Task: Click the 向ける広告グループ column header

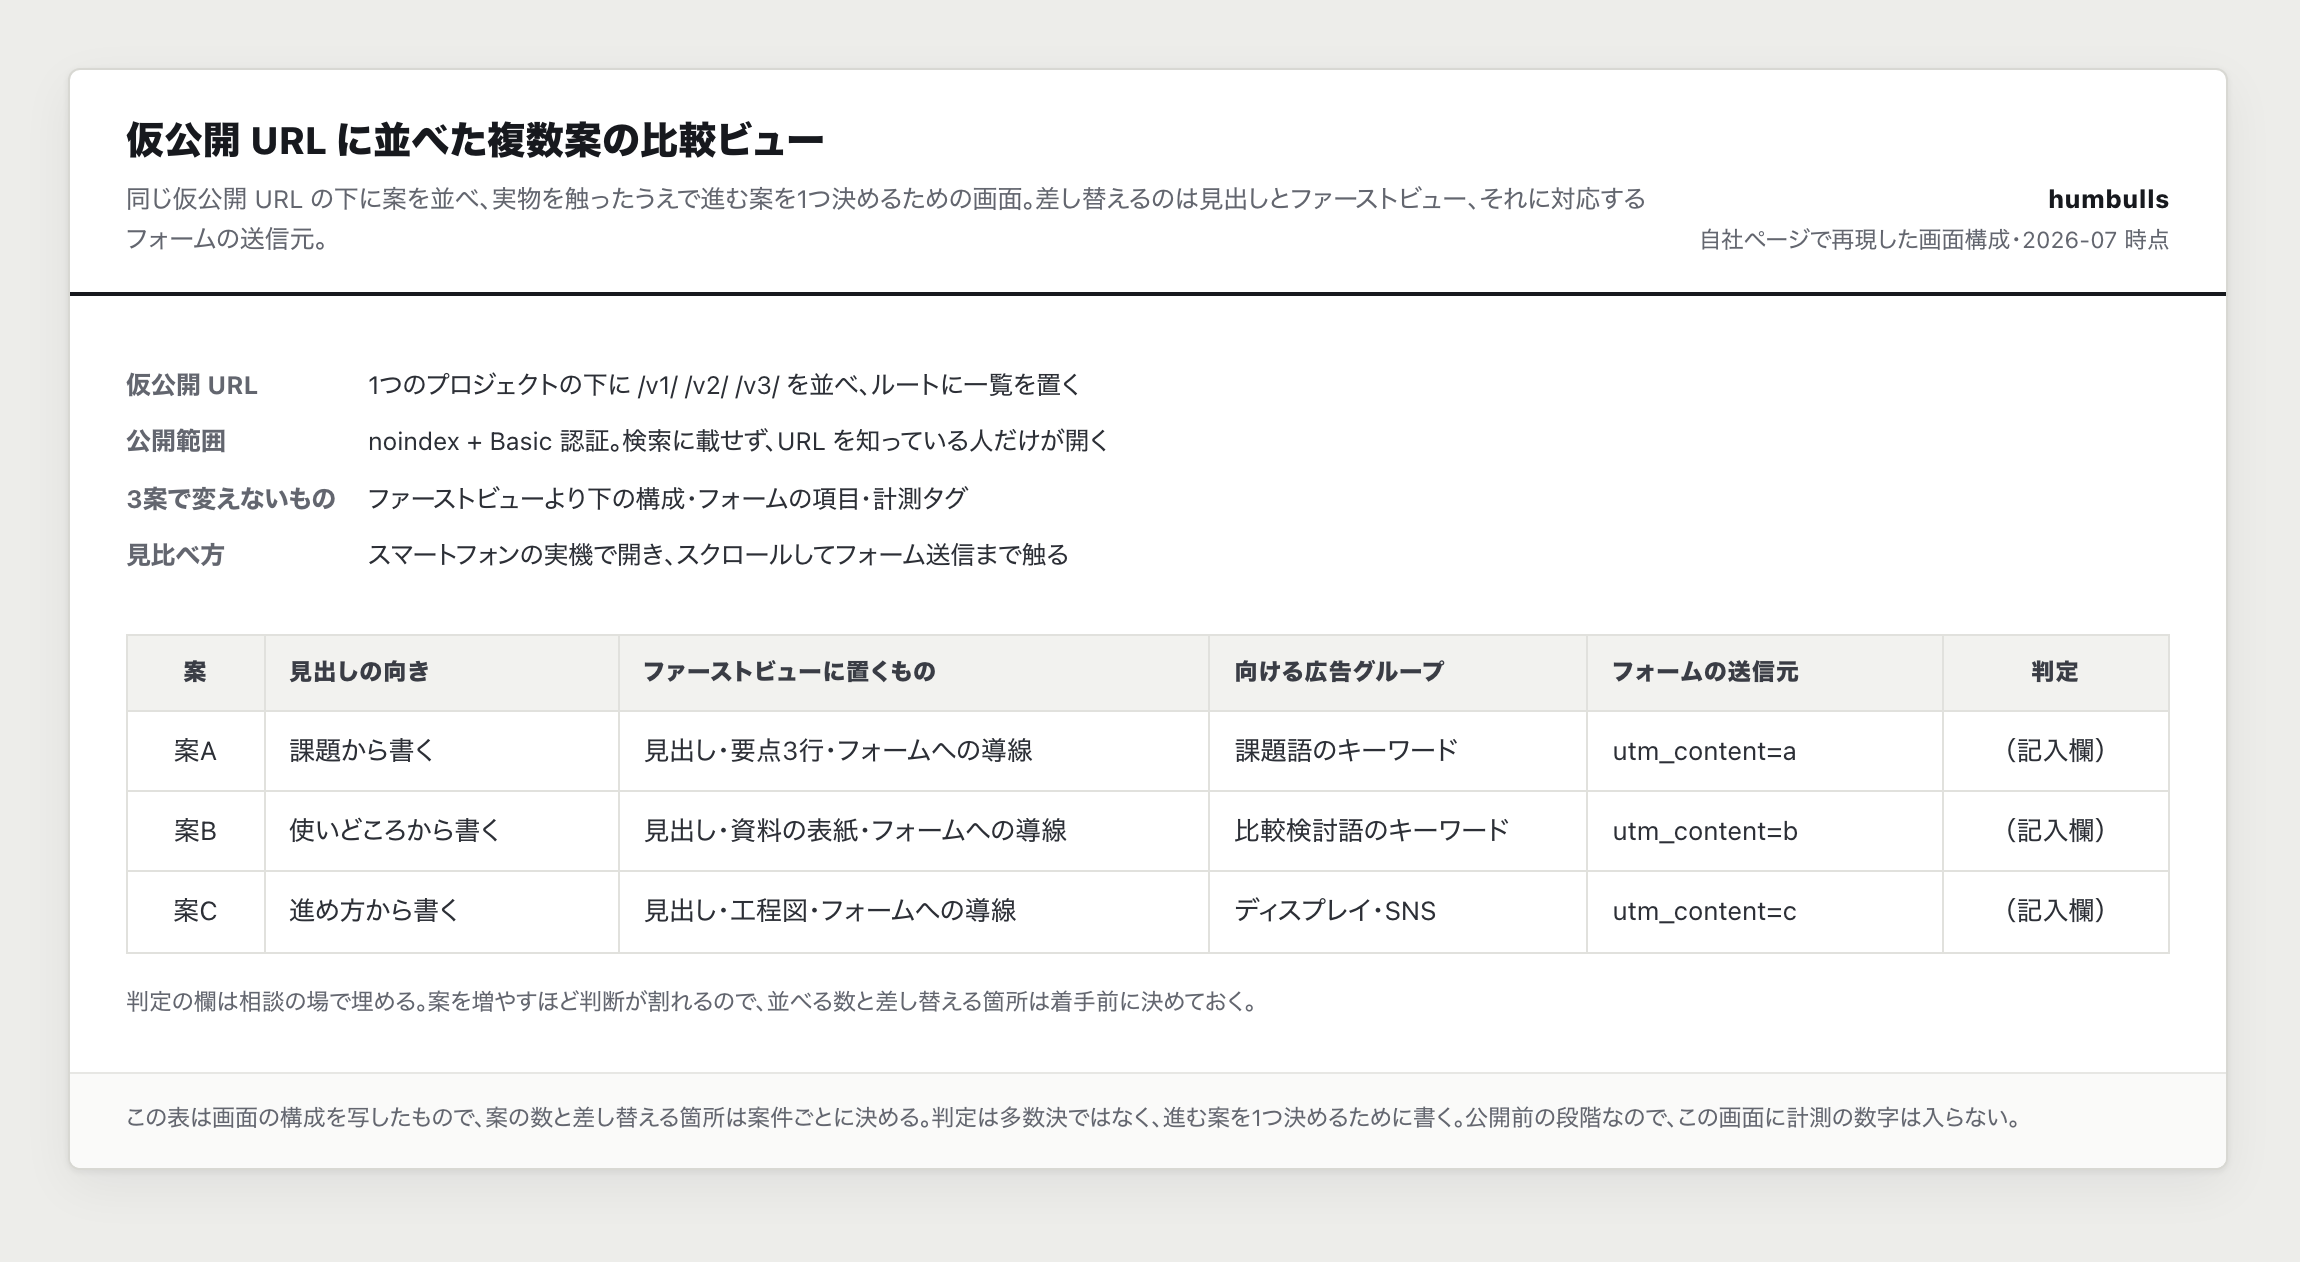Action: click(x=1398, y=672)
